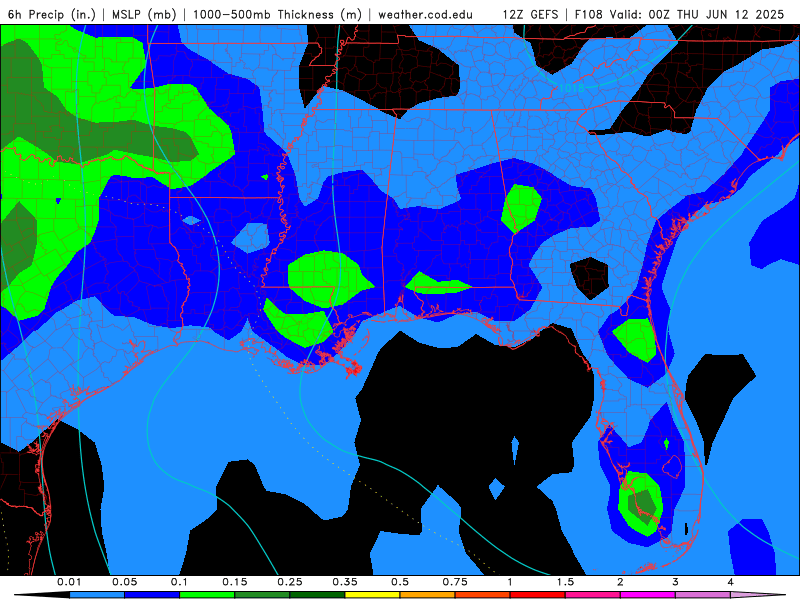This screenshot has height=600, width=800.
Task: Click 'F108 Valid: 00Z THU JUN 12 2025' text
Action: pos(679,14)
